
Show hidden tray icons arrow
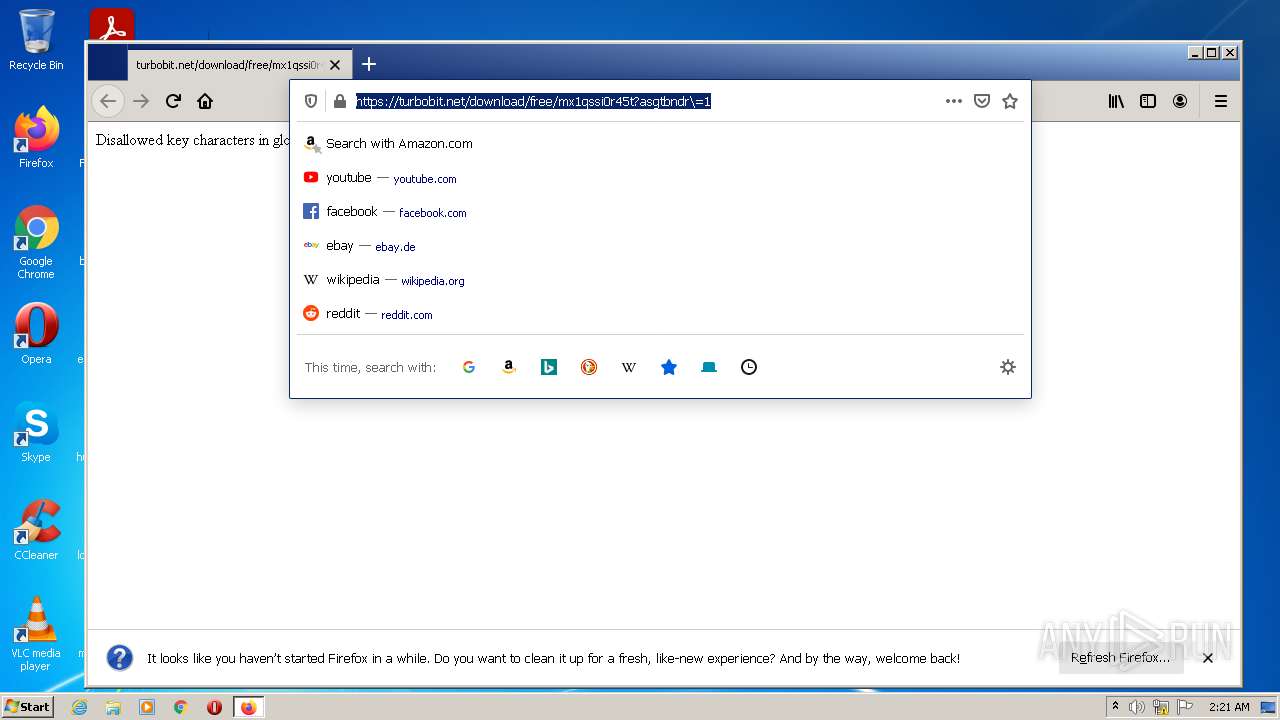click(x=1115, y=707)
